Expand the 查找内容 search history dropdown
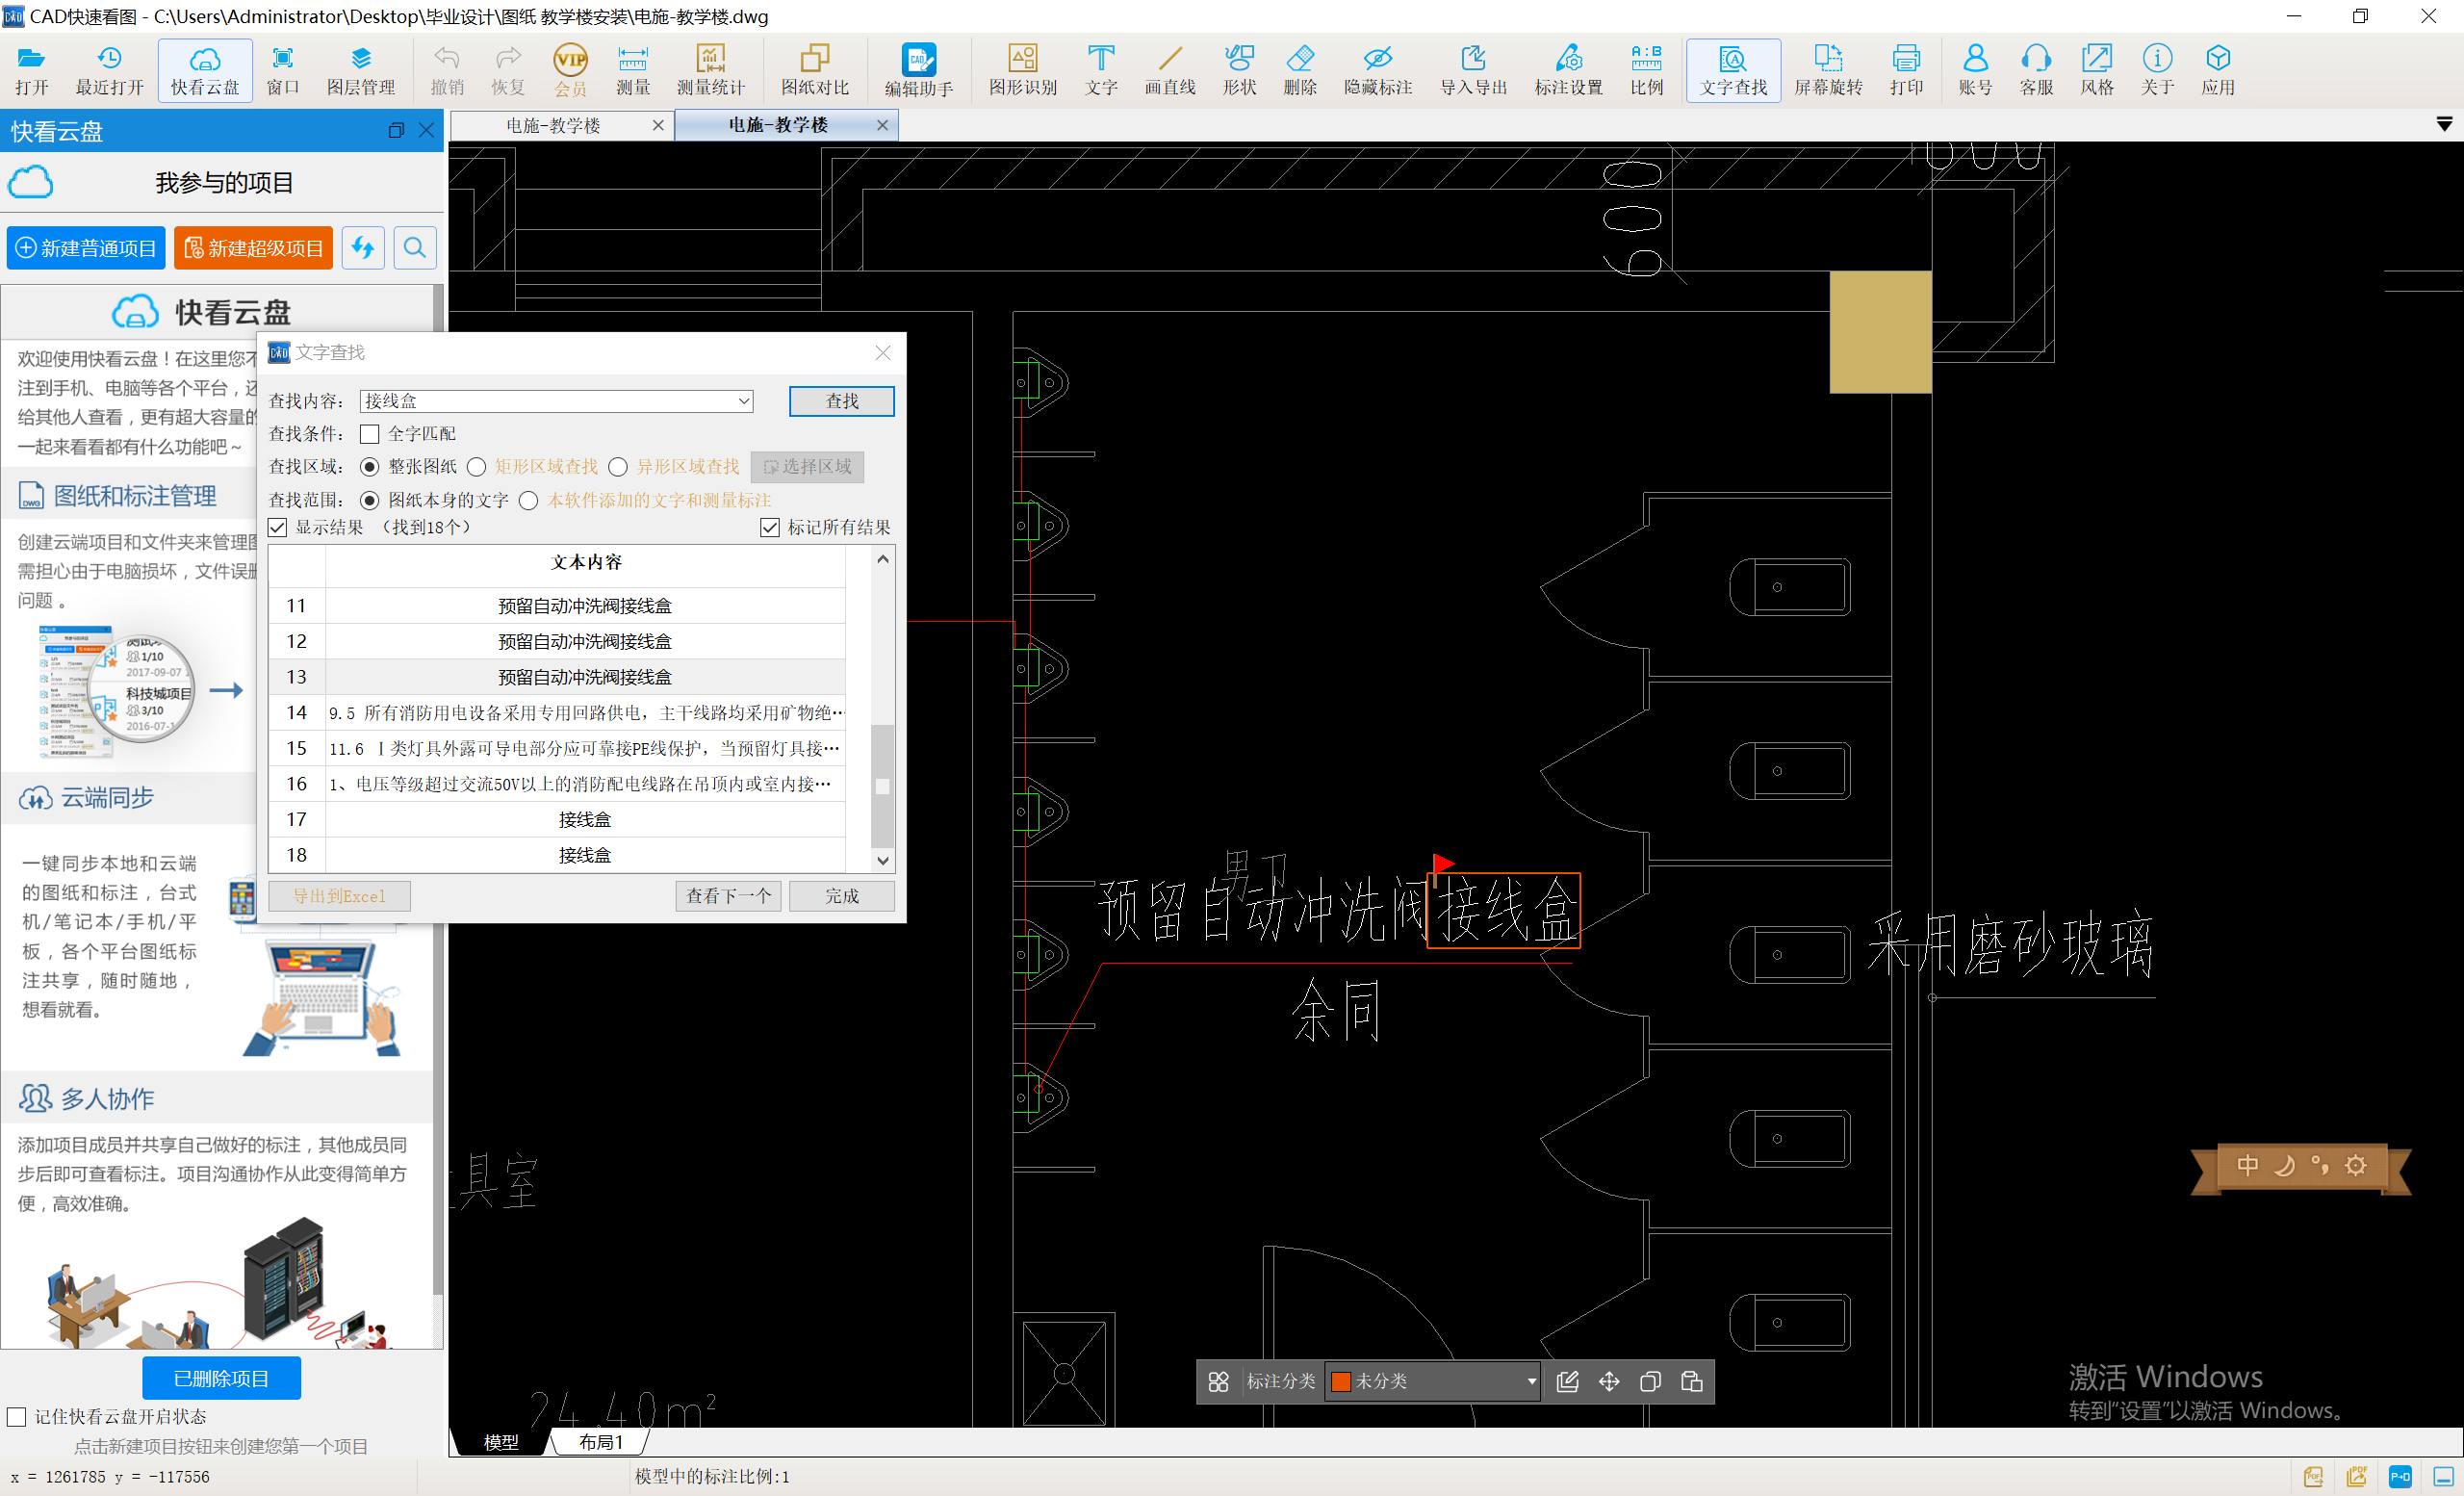This screenshot has width=2464, height=1496. [x=744, y=401]
